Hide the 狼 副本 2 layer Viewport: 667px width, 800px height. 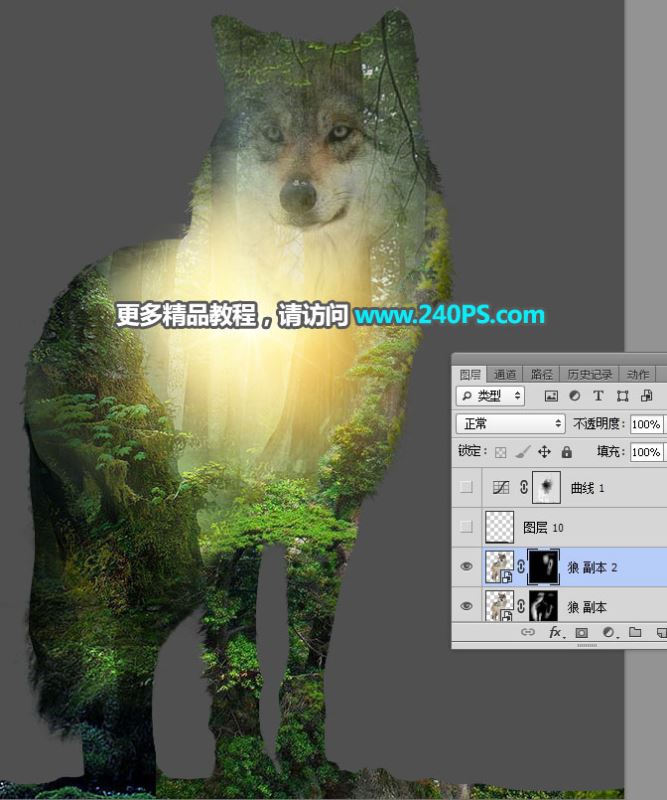point(467,567)
